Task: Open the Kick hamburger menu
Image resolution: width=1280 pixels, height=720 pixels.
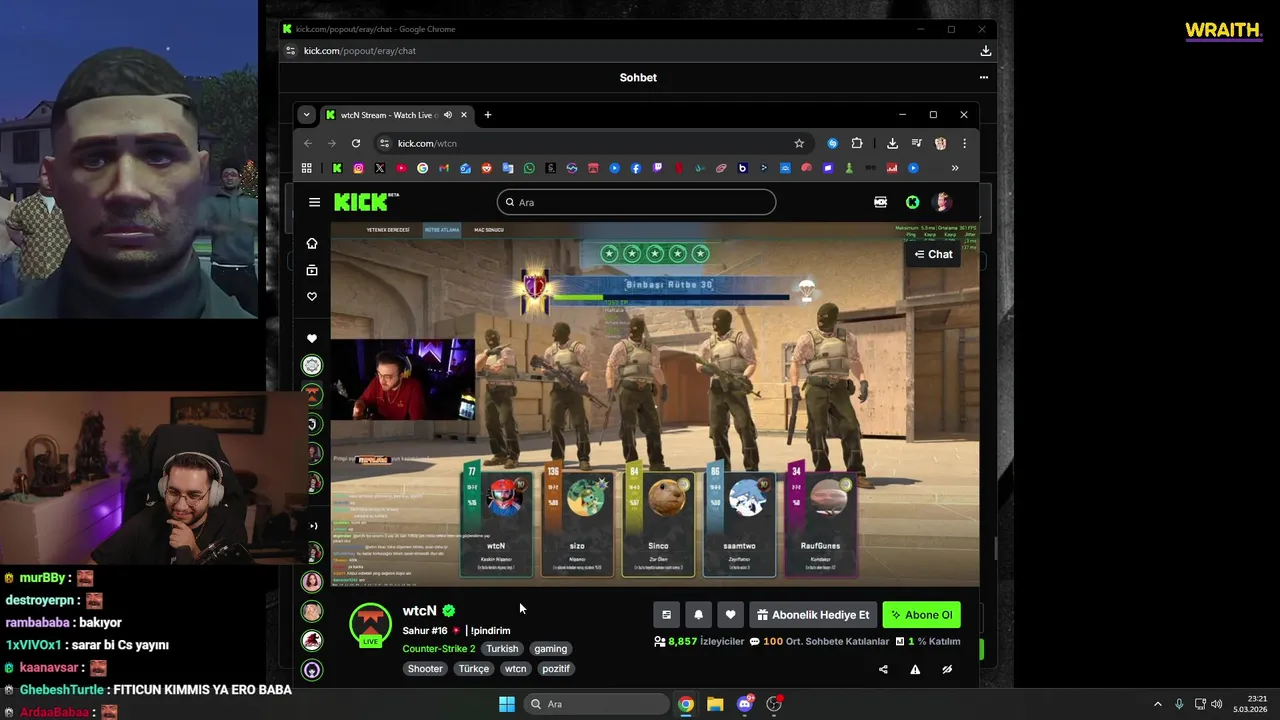Action: pyautogui.click(x=314, y=202)
